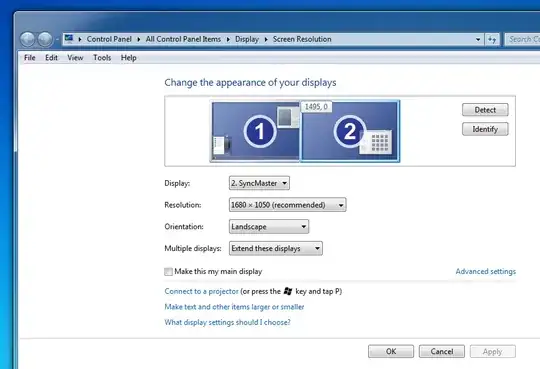Open the View menu

click(x=75, y=58)
